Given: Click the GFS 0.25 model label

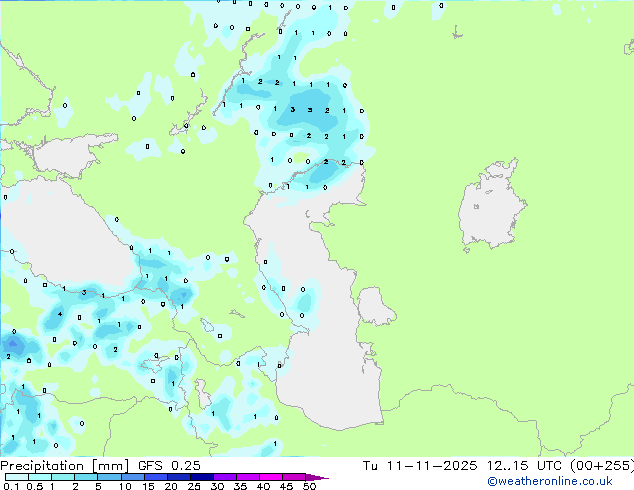Looking at the screenshot, I should pyautogui.click(x=169, y=466).
